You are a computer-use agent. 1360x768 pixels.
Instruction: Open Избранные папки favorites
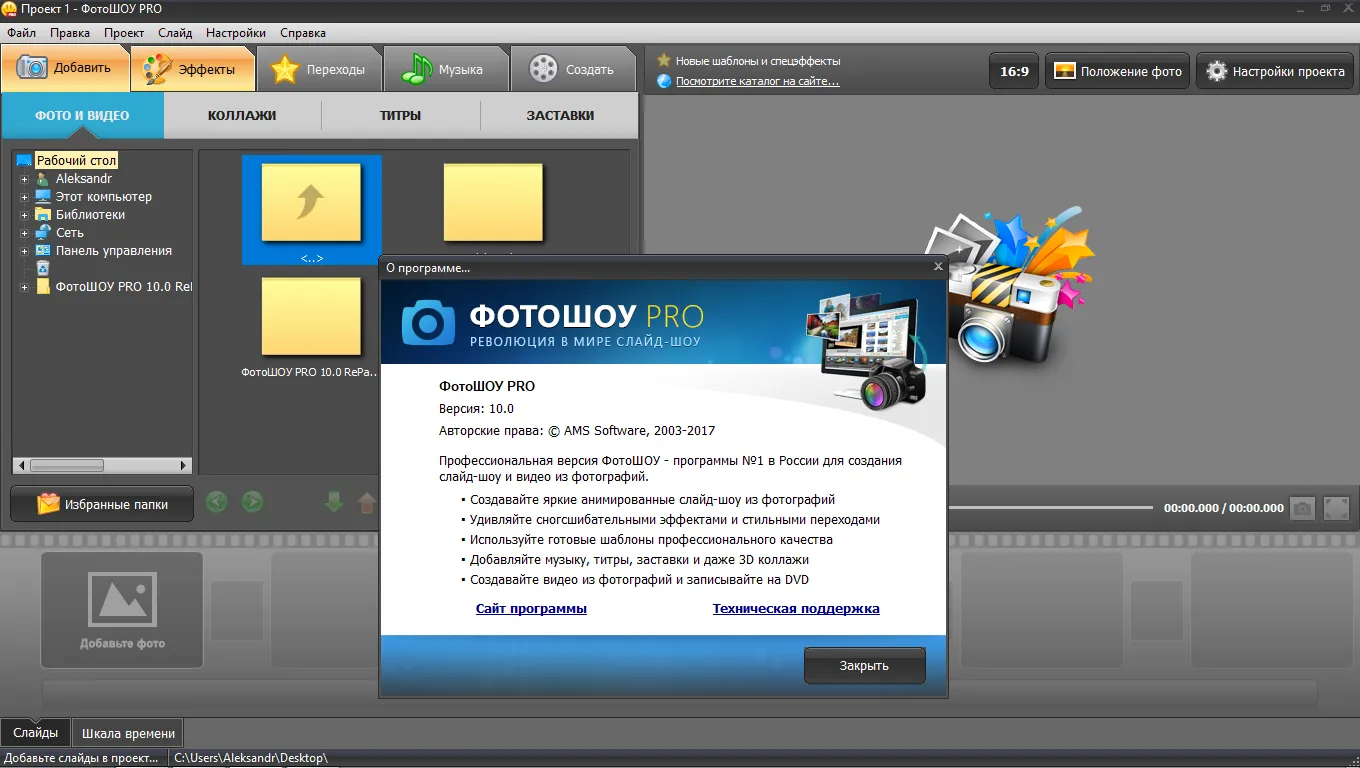[x=102, y=504]
